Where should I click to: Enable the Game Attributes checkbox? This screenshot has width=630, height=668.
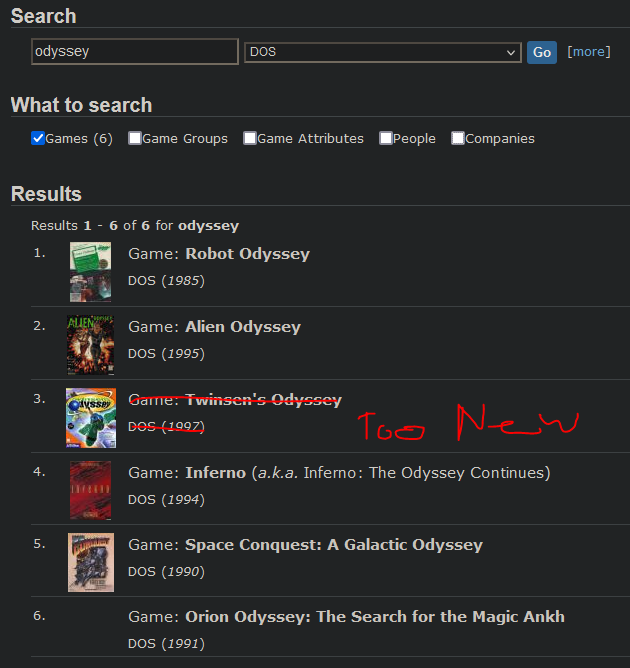pyautogui.click(x=250, y=138)
